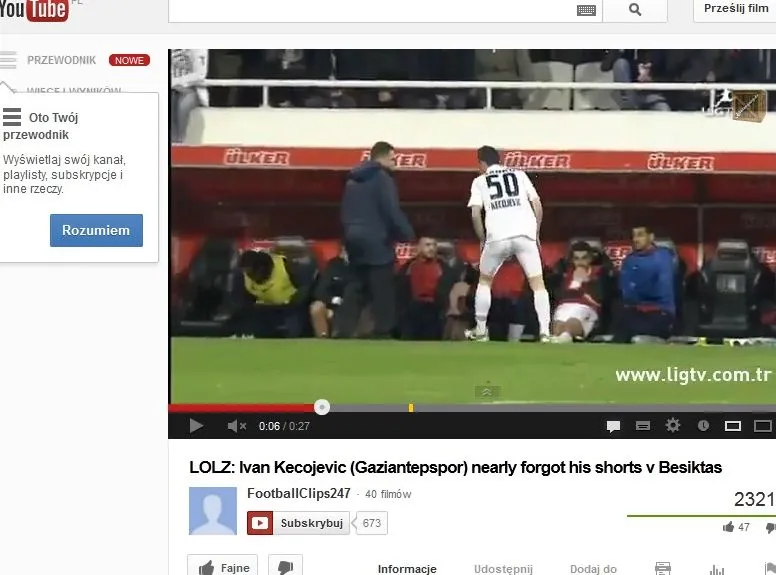Unmute the video via speaker icon
The width and height of the screenshot is (776, 575).
pyautogui.click(x=236, y=426)
